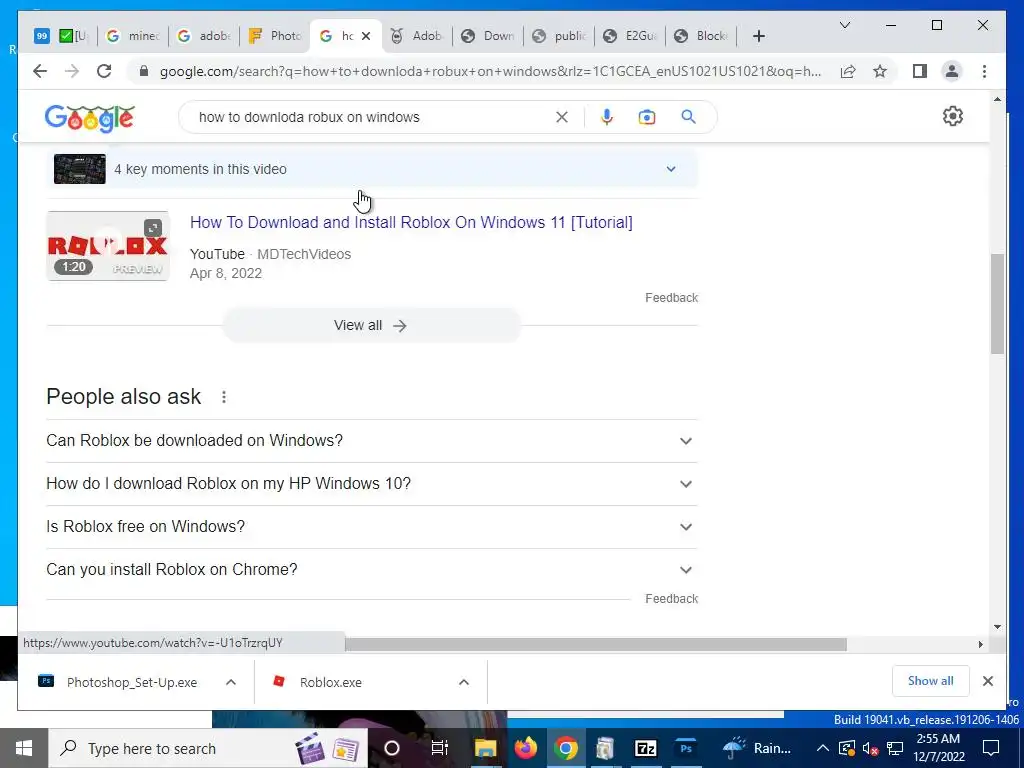Open Photoshop_Set-Up.exe from the downloads bar
1024x768 pixels.
(x=132, y=682)
